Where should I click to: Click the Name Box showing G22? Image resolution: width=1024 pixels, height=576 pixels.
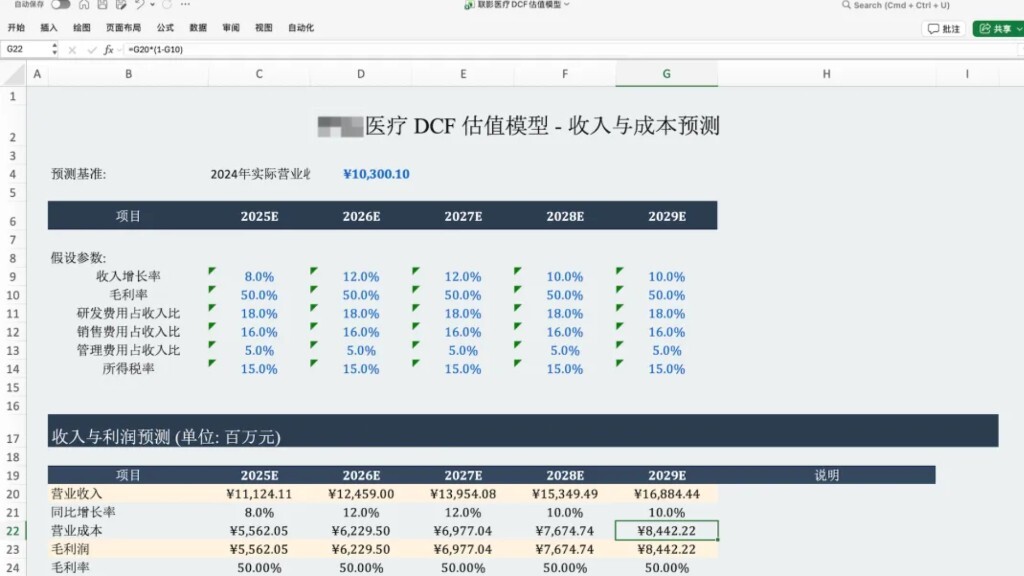tap(25, 49)
